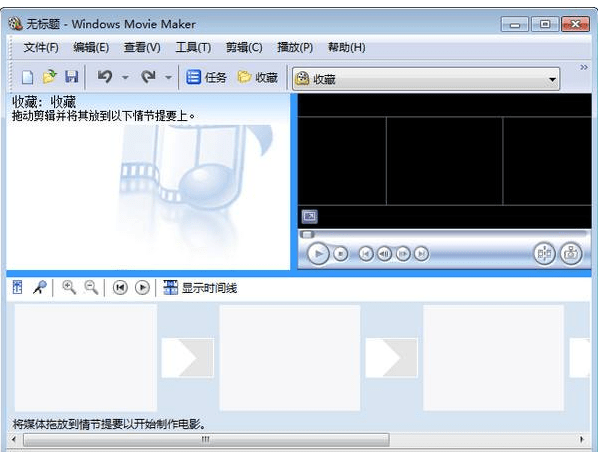Rewind the storyboard to start
The width and height of the screenshot is (598, 452).
click(120, 288)
